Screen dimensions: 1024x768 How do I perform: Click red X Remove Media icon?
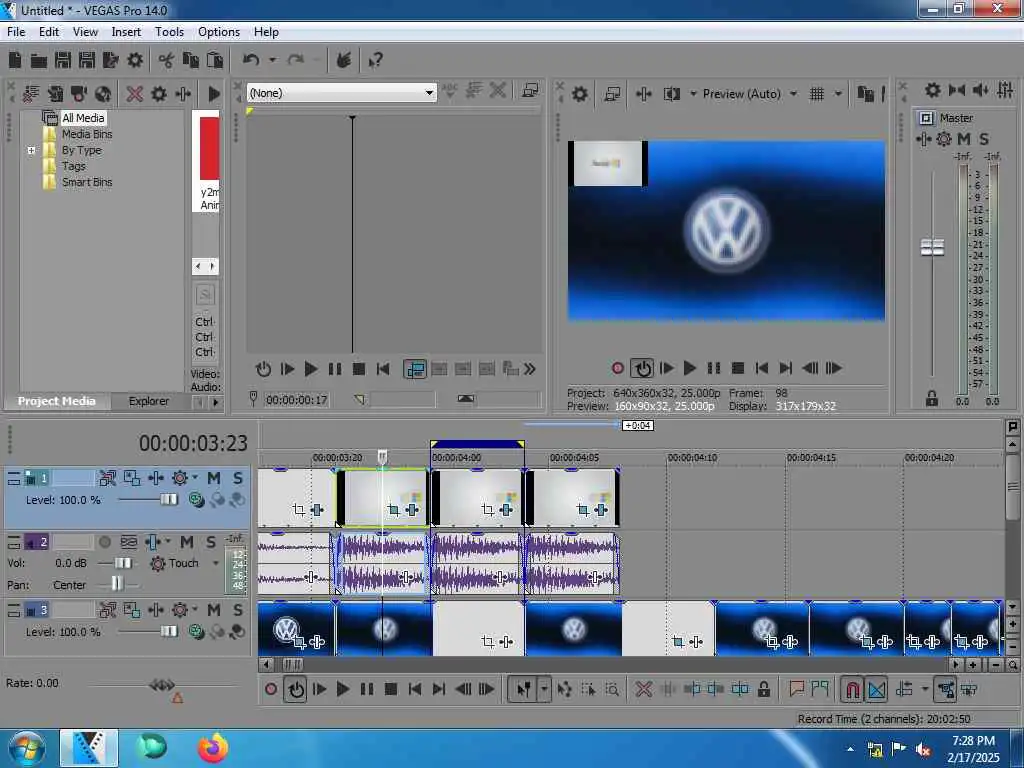pos(135,93)
